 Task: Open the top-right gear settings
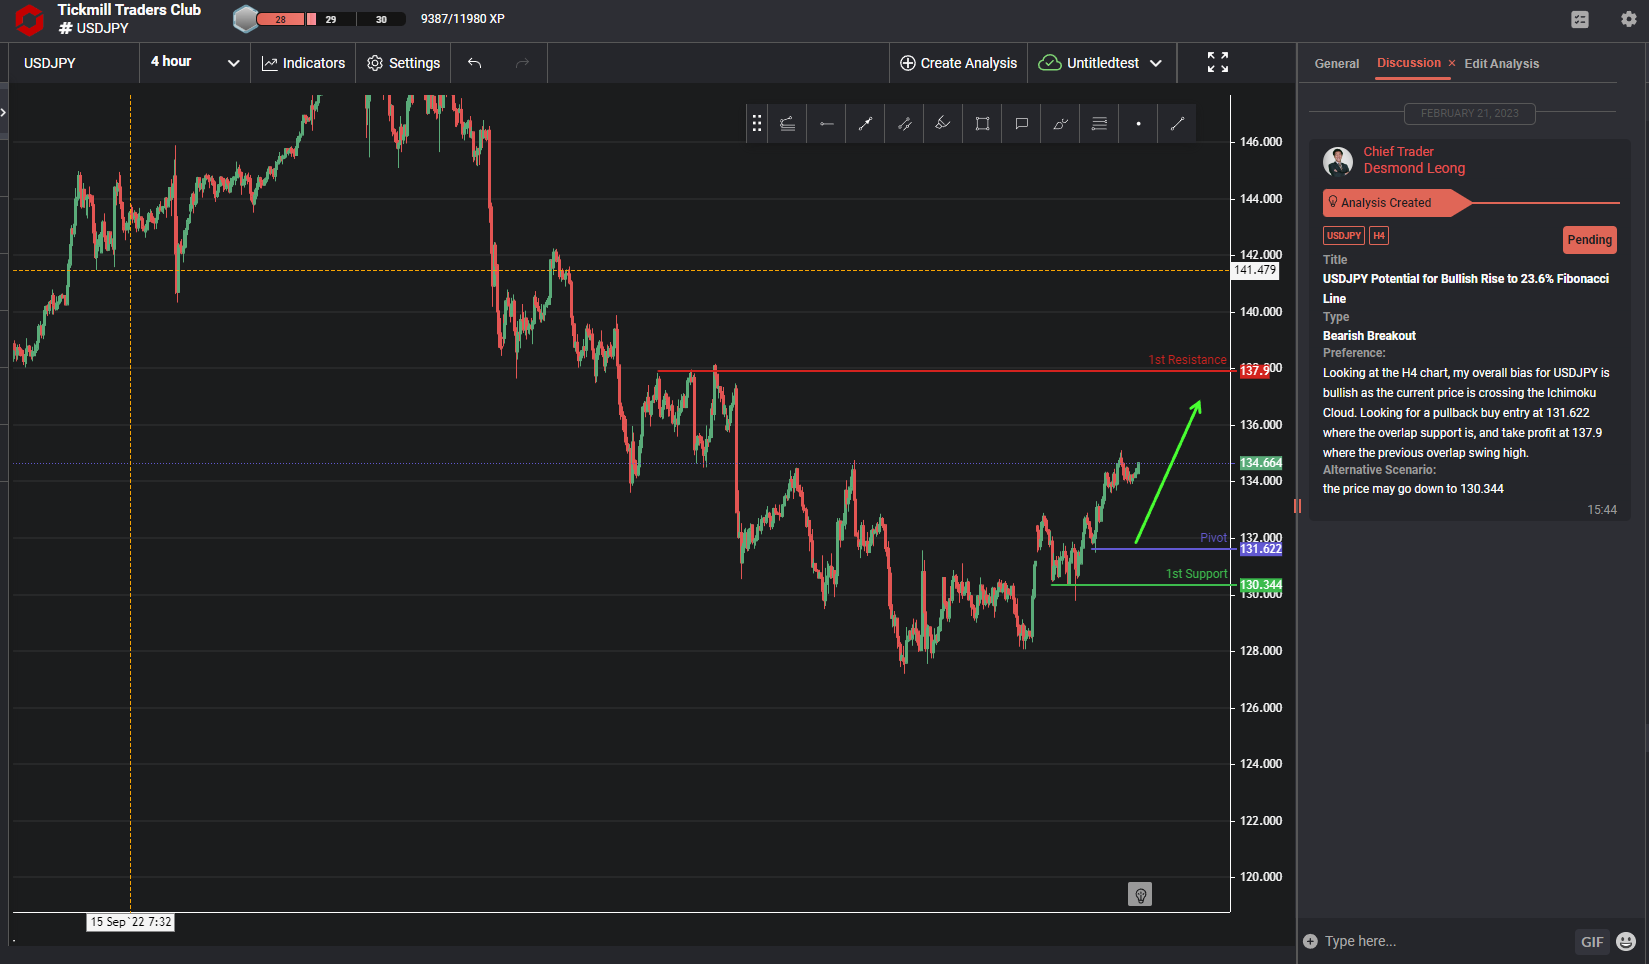(x=1628, y=19)
